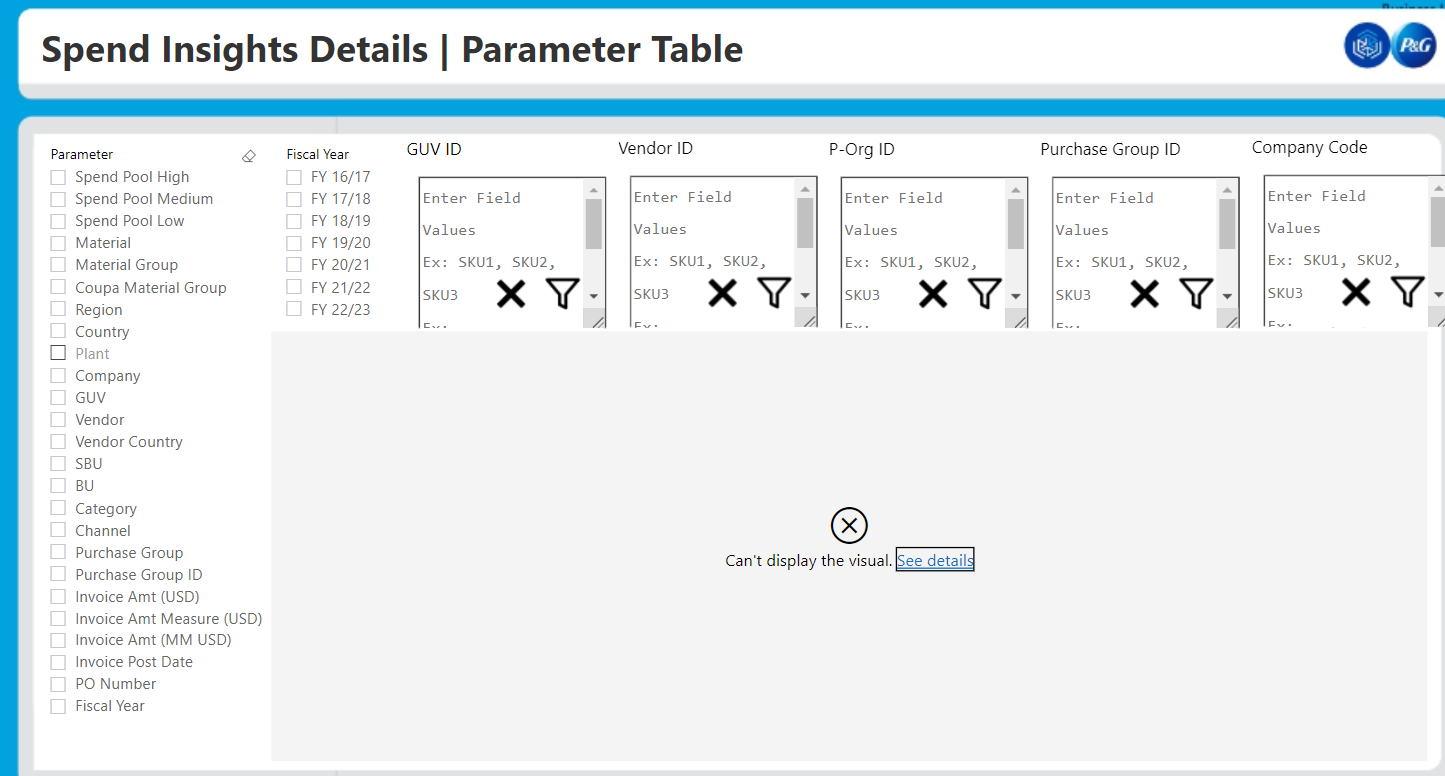Image resolution: width=1445 pixels, height=776 pixels.
Task: Click the Parameter slicer header
Action: (x=82, y=155)
